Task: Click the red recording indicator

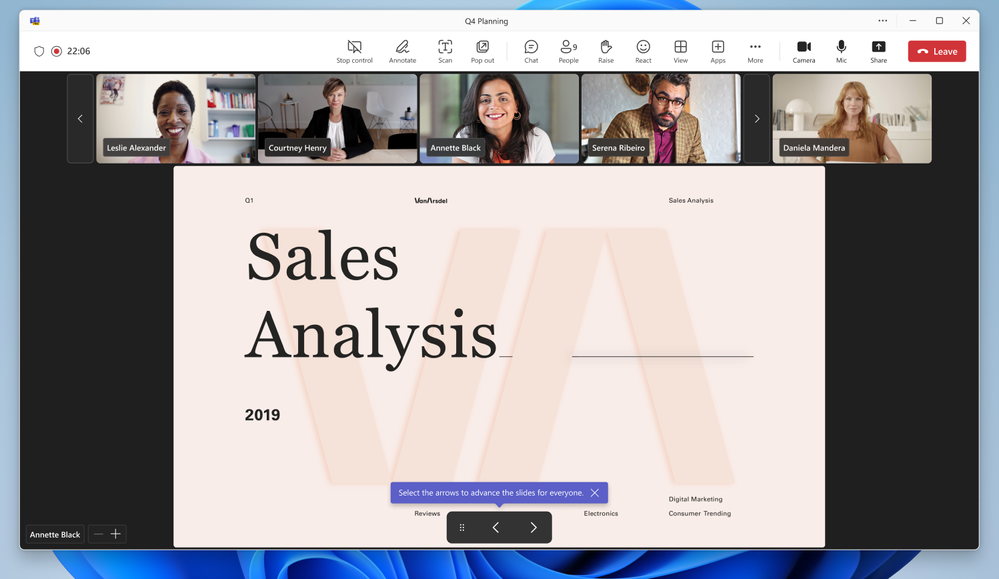Action: pyautogui.click(x=57, y=51)
